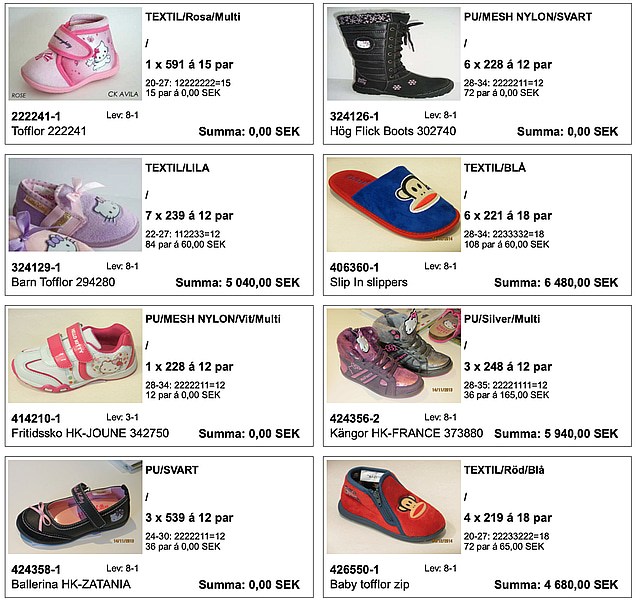The image size is (640, 600).
Task: Click article number 406360-1
Action: pos(354,267)
